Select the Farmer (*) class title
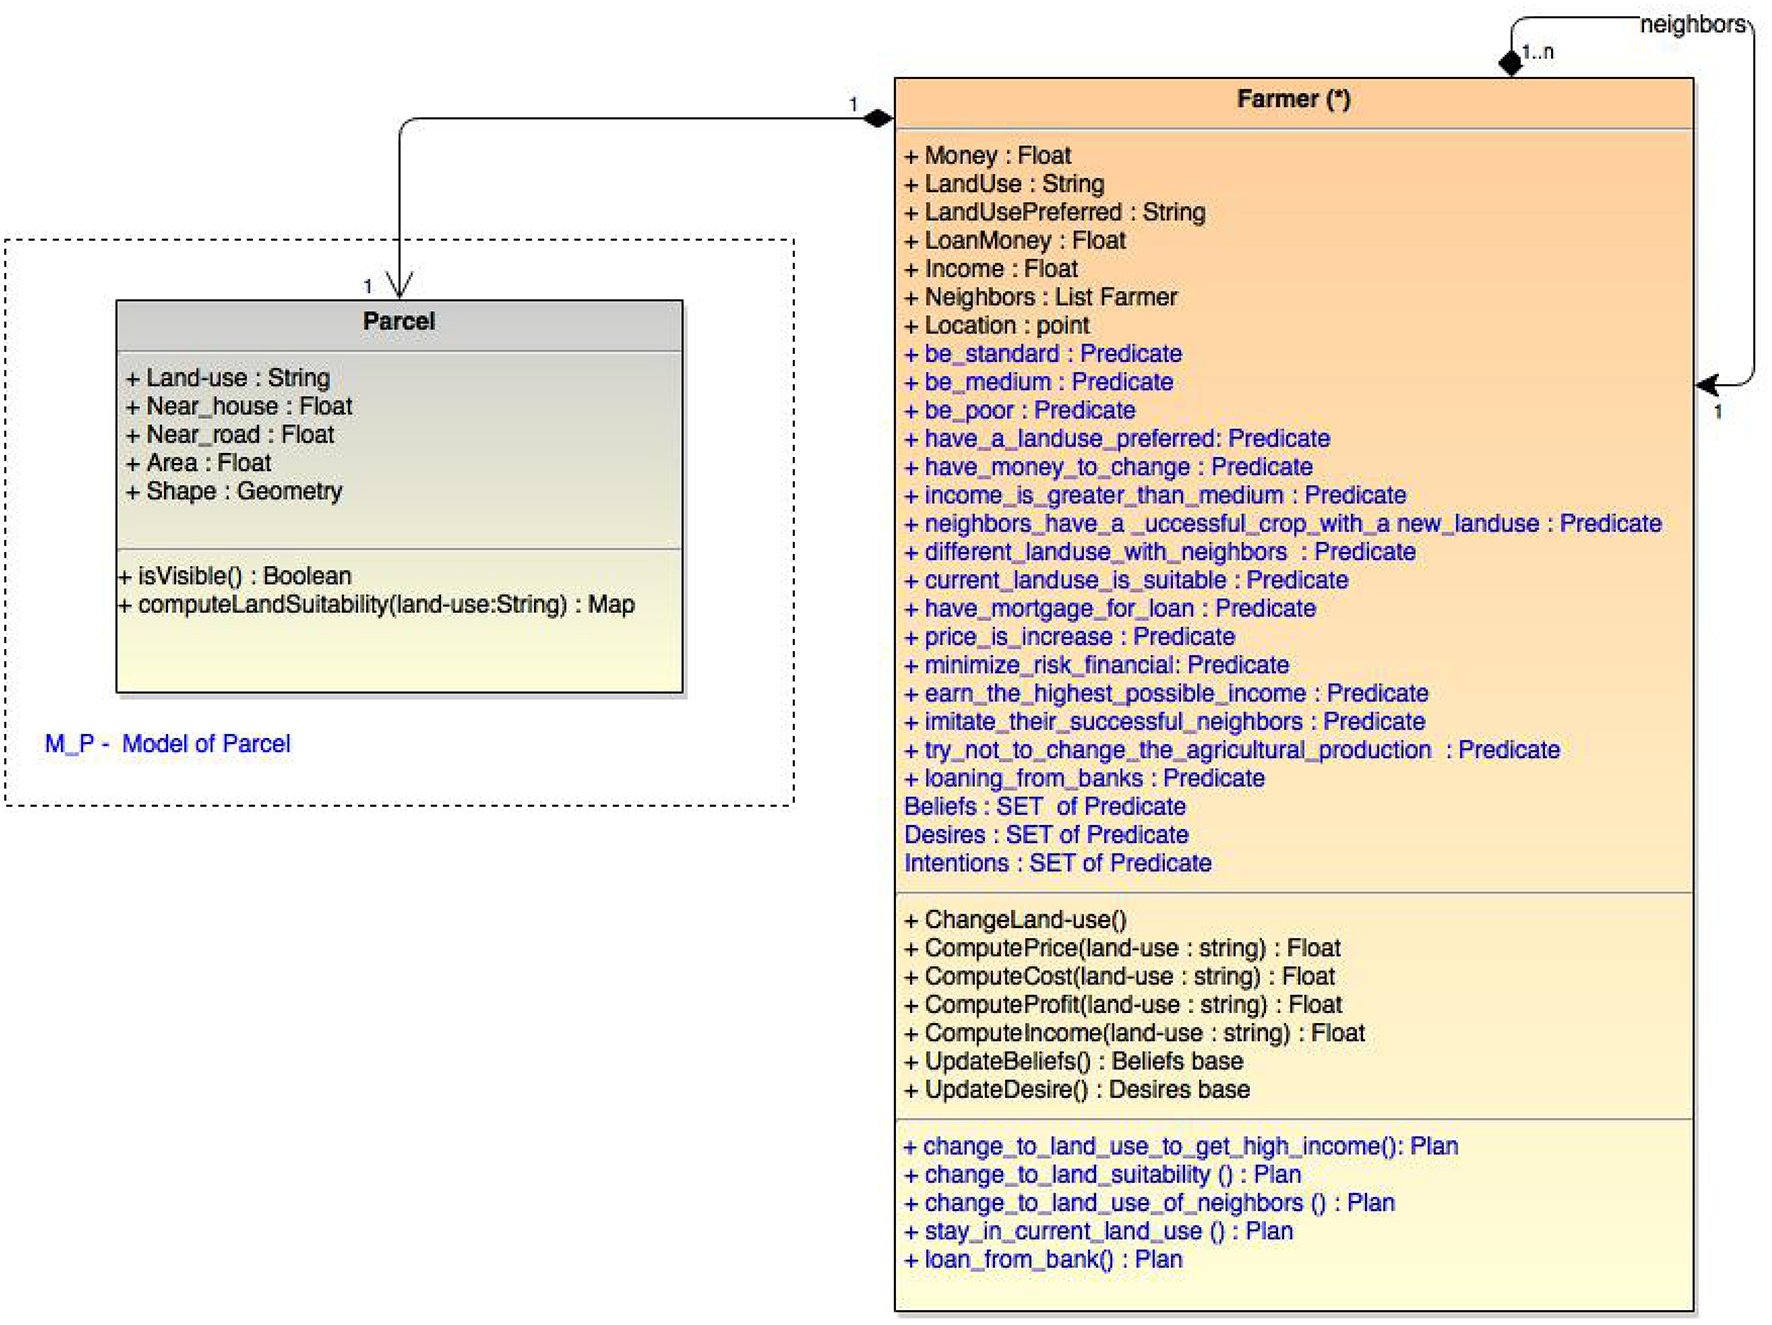Image resolution: width=1772 pixels, height=1325 pixels. 1293,100
